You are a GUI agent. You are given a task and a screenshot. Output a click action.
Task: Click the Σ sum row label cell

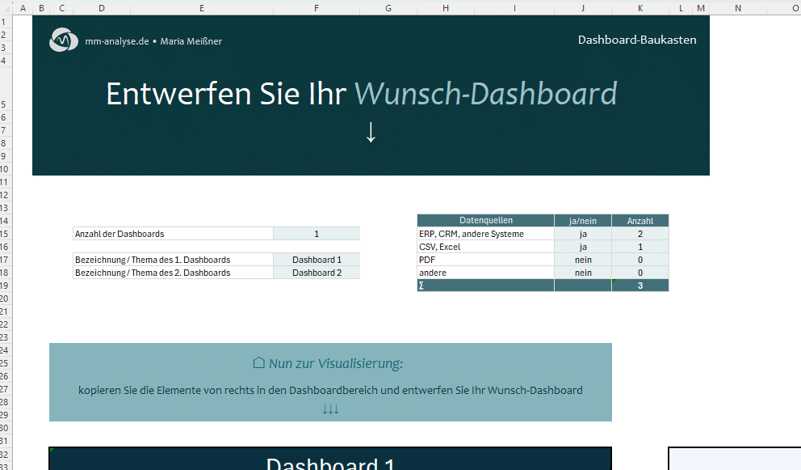tap(486, 285)
